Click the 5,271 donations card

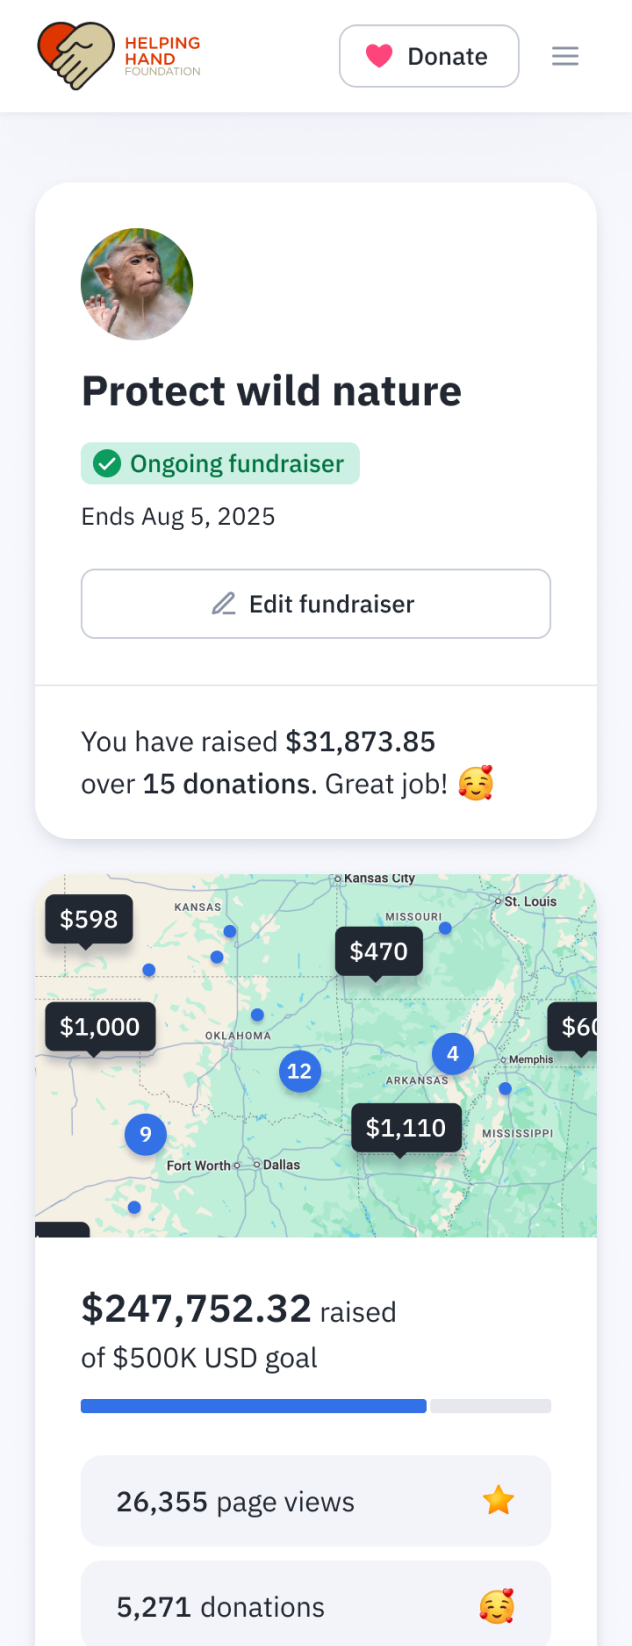pos(316,1606)
